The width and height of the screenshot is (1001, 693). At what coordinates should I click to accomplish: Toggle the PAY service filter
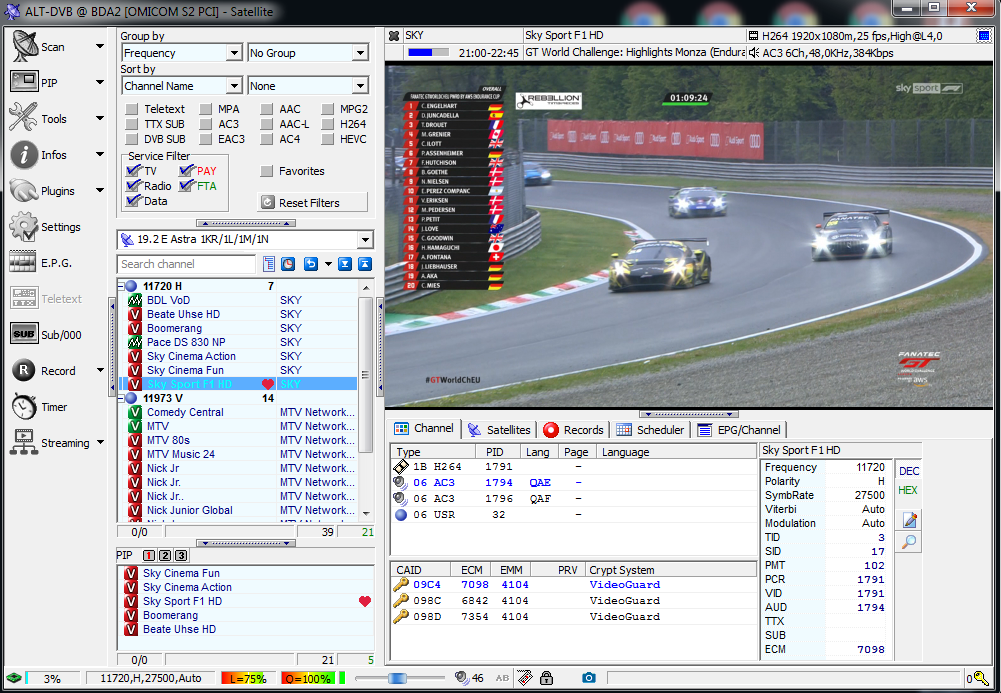pyautogui.click(x=186, y=170)
